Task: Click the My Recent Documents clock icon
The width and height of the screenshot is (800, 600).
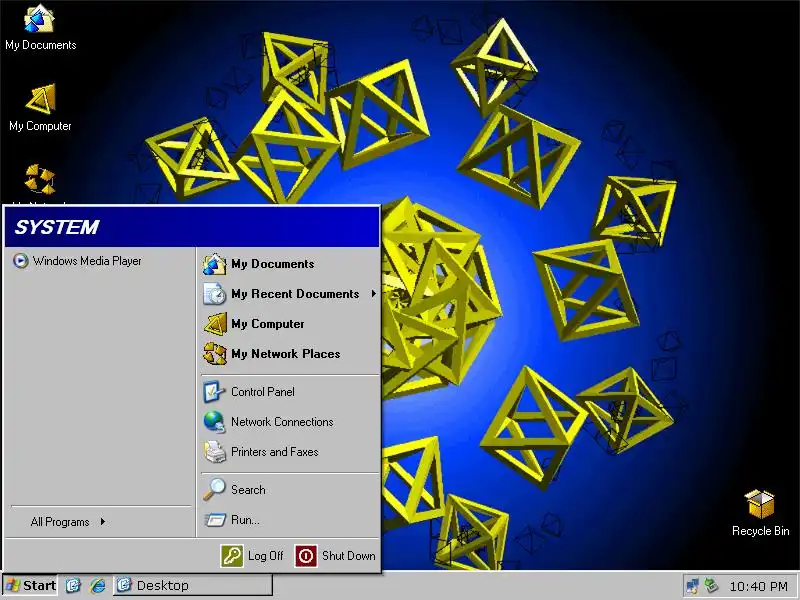Action: coord(214,294)
